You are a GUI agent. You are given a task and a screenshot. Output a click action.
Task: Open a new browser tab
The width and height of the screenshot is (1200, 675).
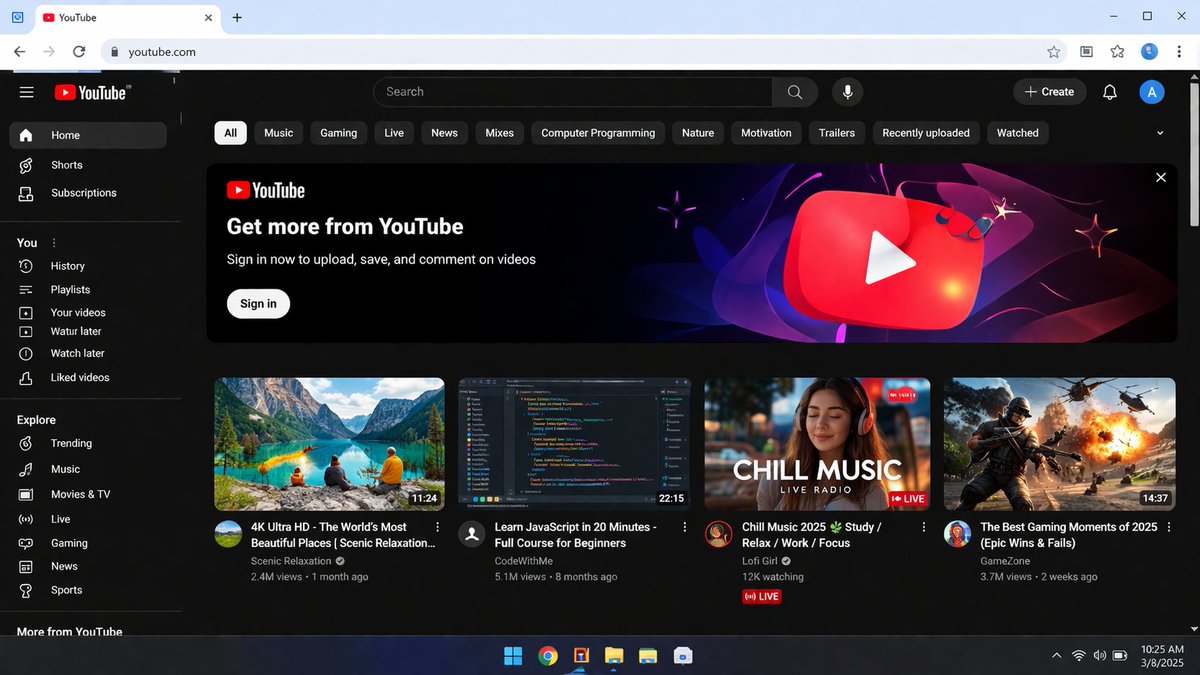coord(237,17)
